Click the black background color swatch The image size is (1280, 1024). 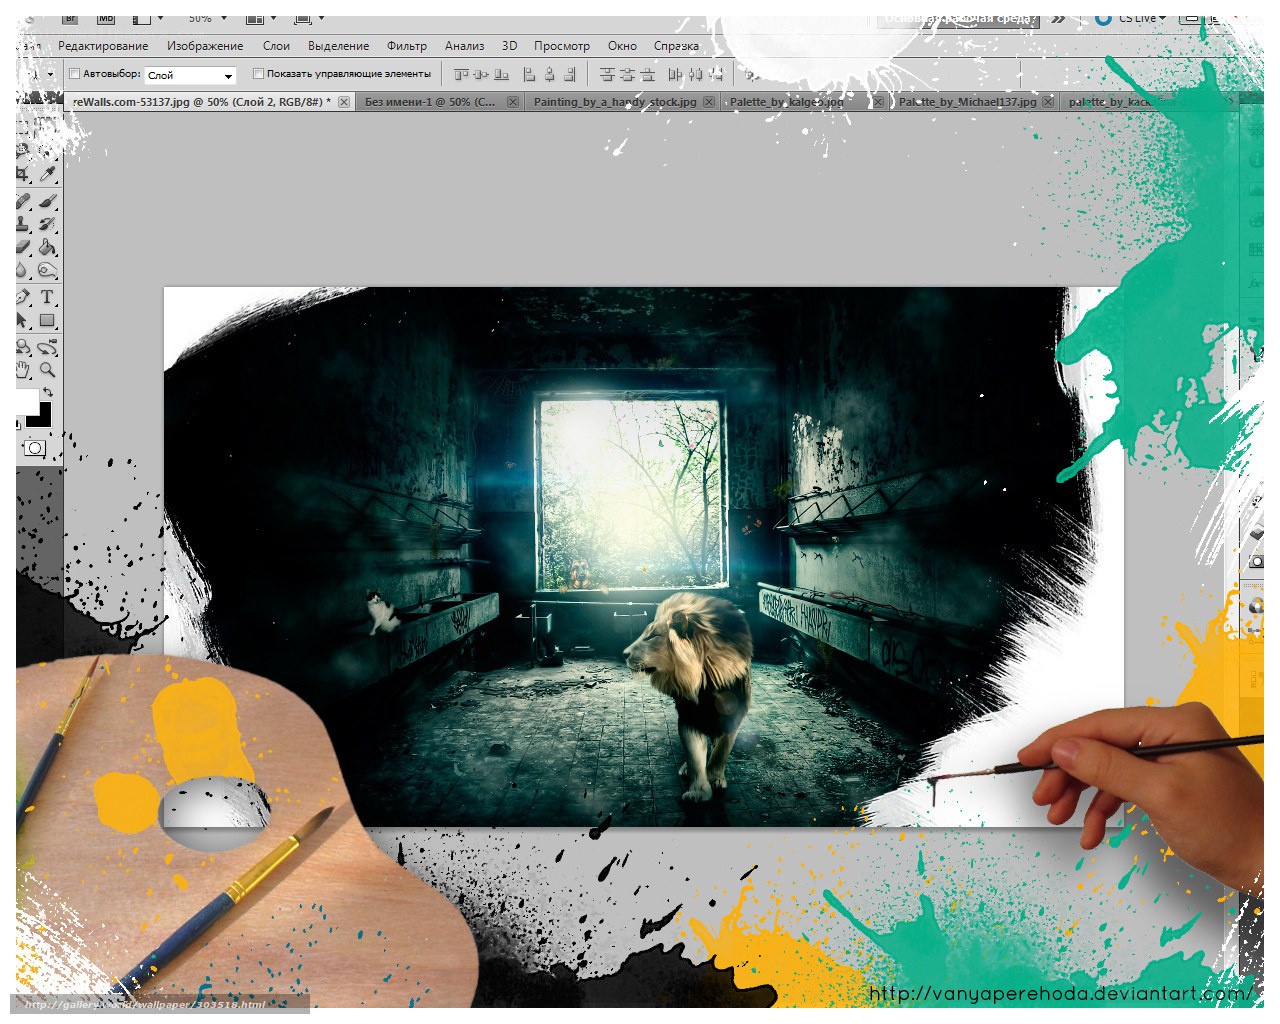coord(44,417)
